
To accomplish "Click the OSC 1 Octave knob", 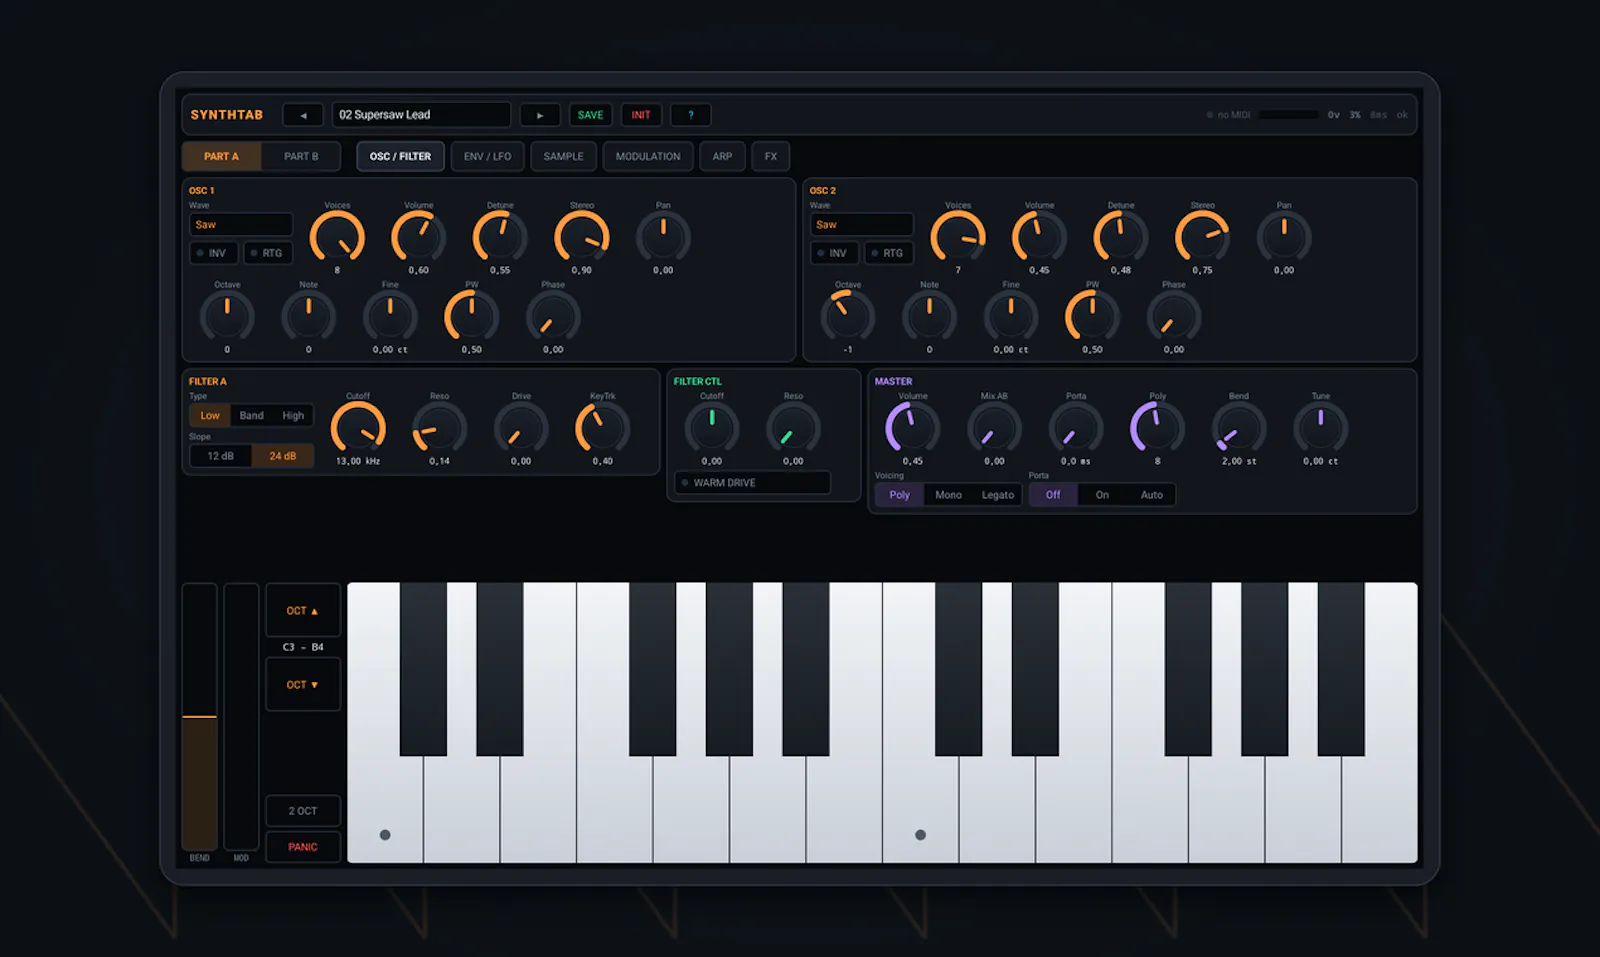I will (x=227, y=317).
